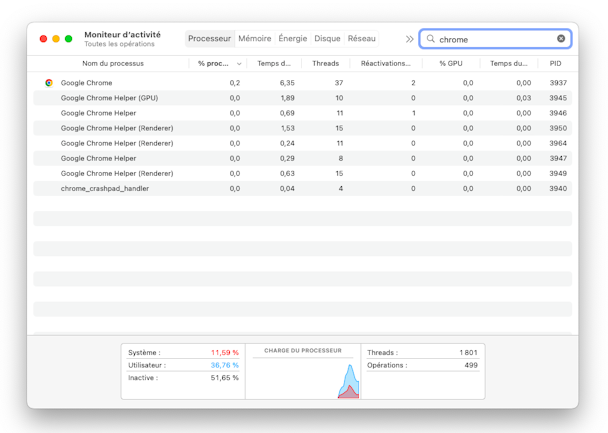Screen dimensions: 608x433
Task: View the Réseau tab
Action: [361, 39]
